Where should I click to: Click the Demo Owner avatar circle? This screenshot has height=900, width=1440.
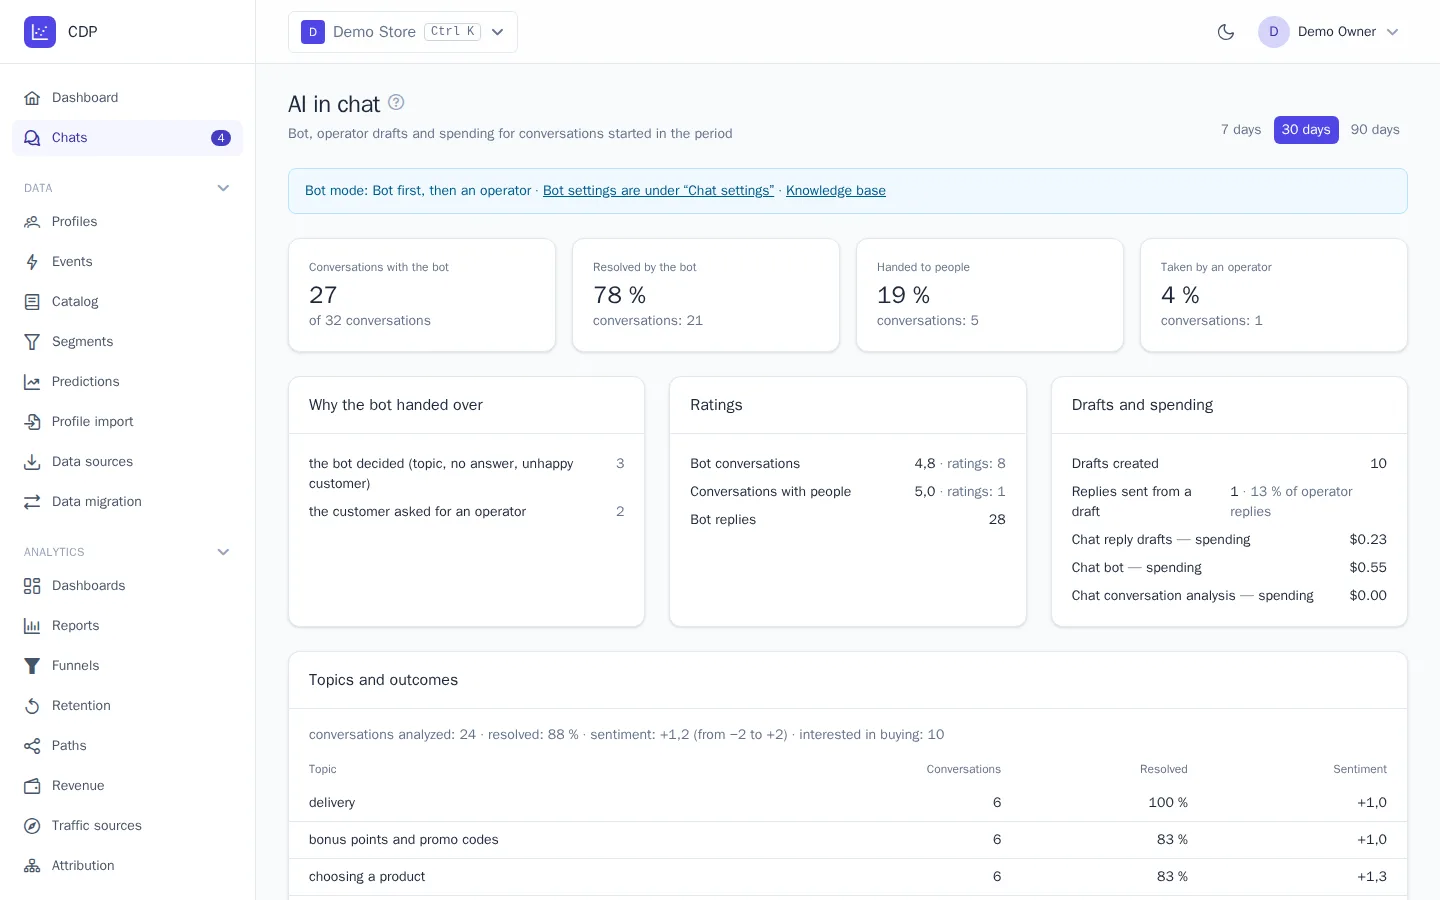[1274, 32]
